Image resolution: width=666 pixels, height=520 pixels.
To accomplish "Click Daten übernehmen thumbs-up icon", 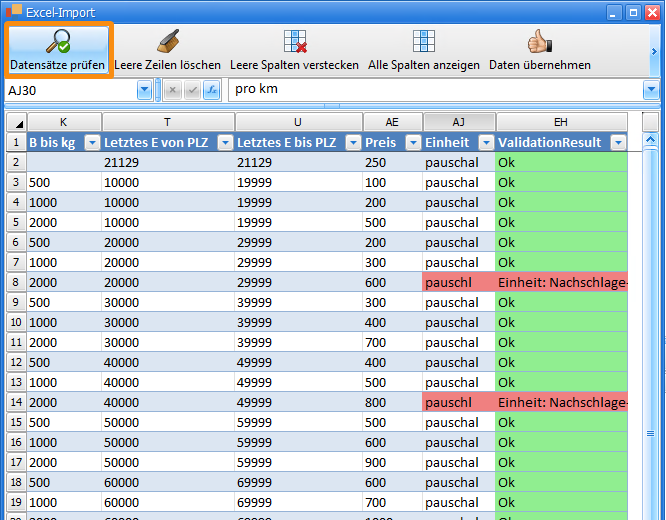I will [x=539, y=41].
